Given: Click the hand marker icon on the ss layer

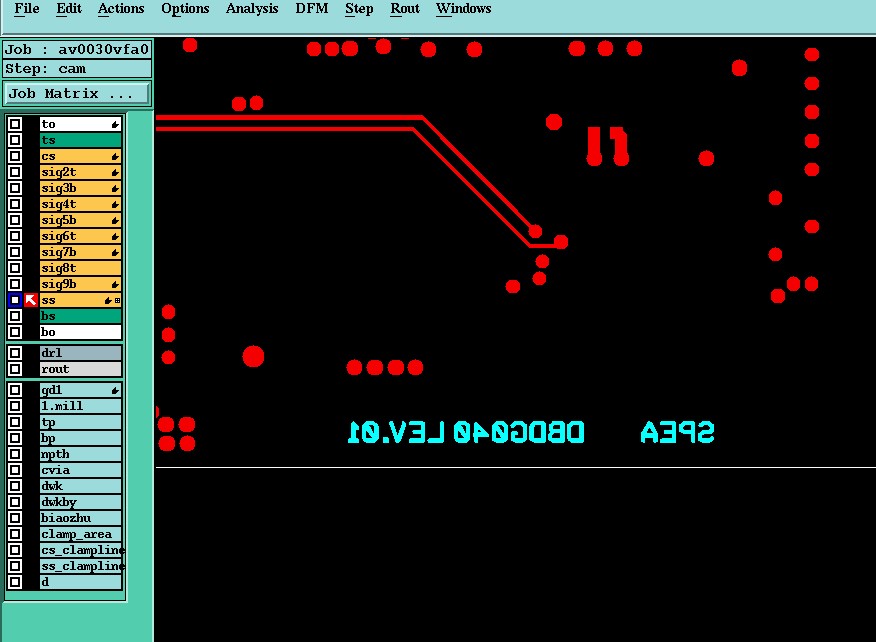Looking at the screenshot, I should 108,301.
